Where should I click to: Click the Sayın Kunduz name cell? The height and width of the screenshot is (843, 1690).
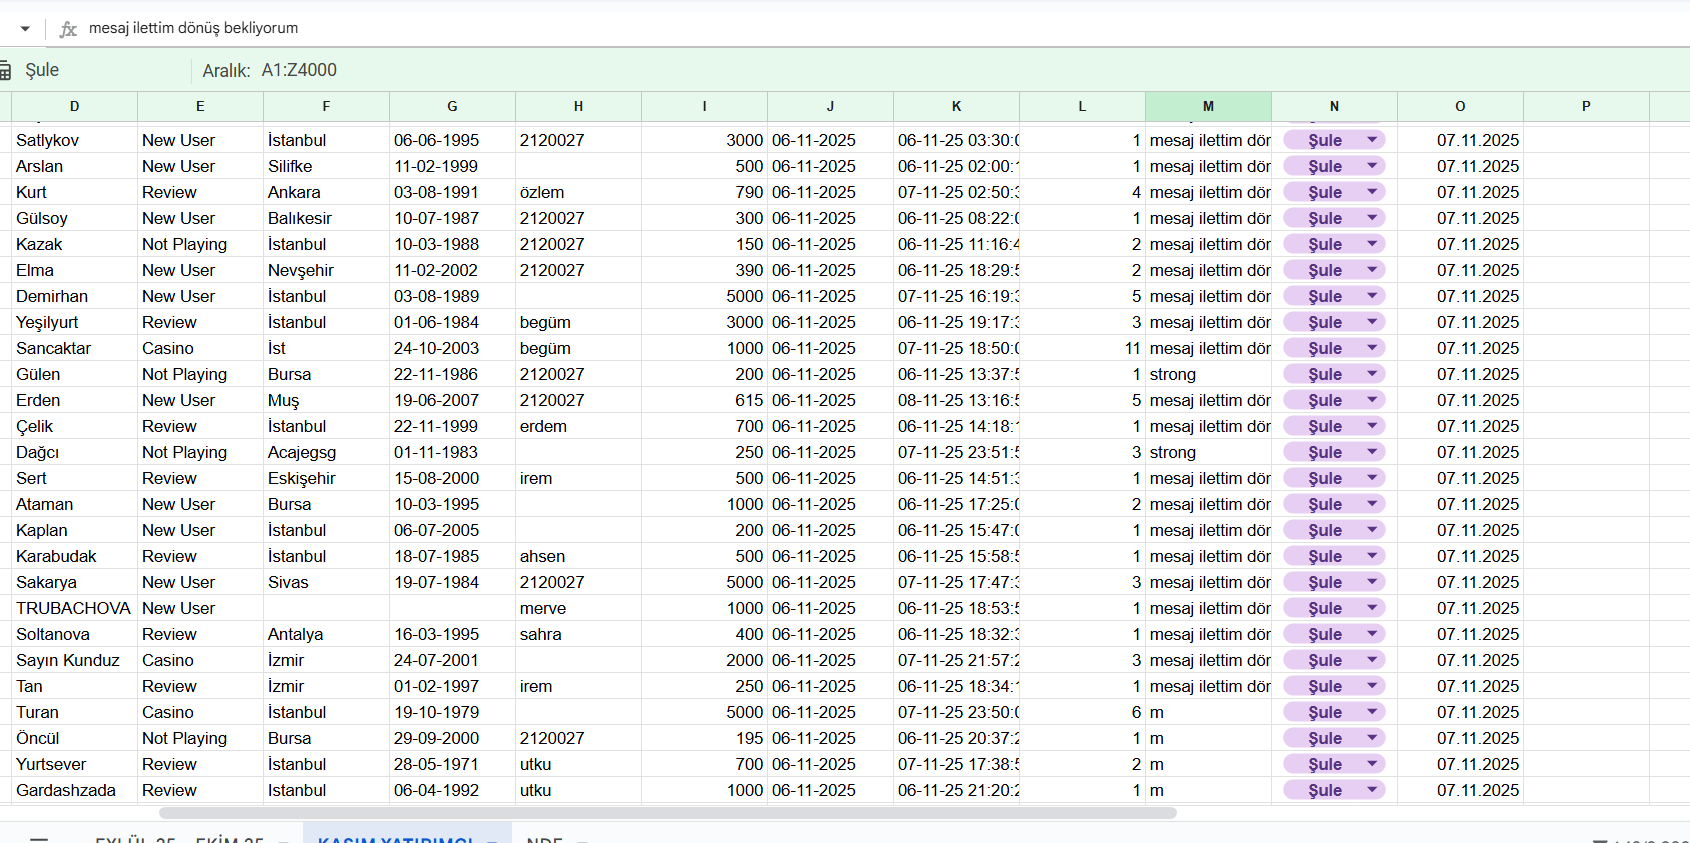74,660
